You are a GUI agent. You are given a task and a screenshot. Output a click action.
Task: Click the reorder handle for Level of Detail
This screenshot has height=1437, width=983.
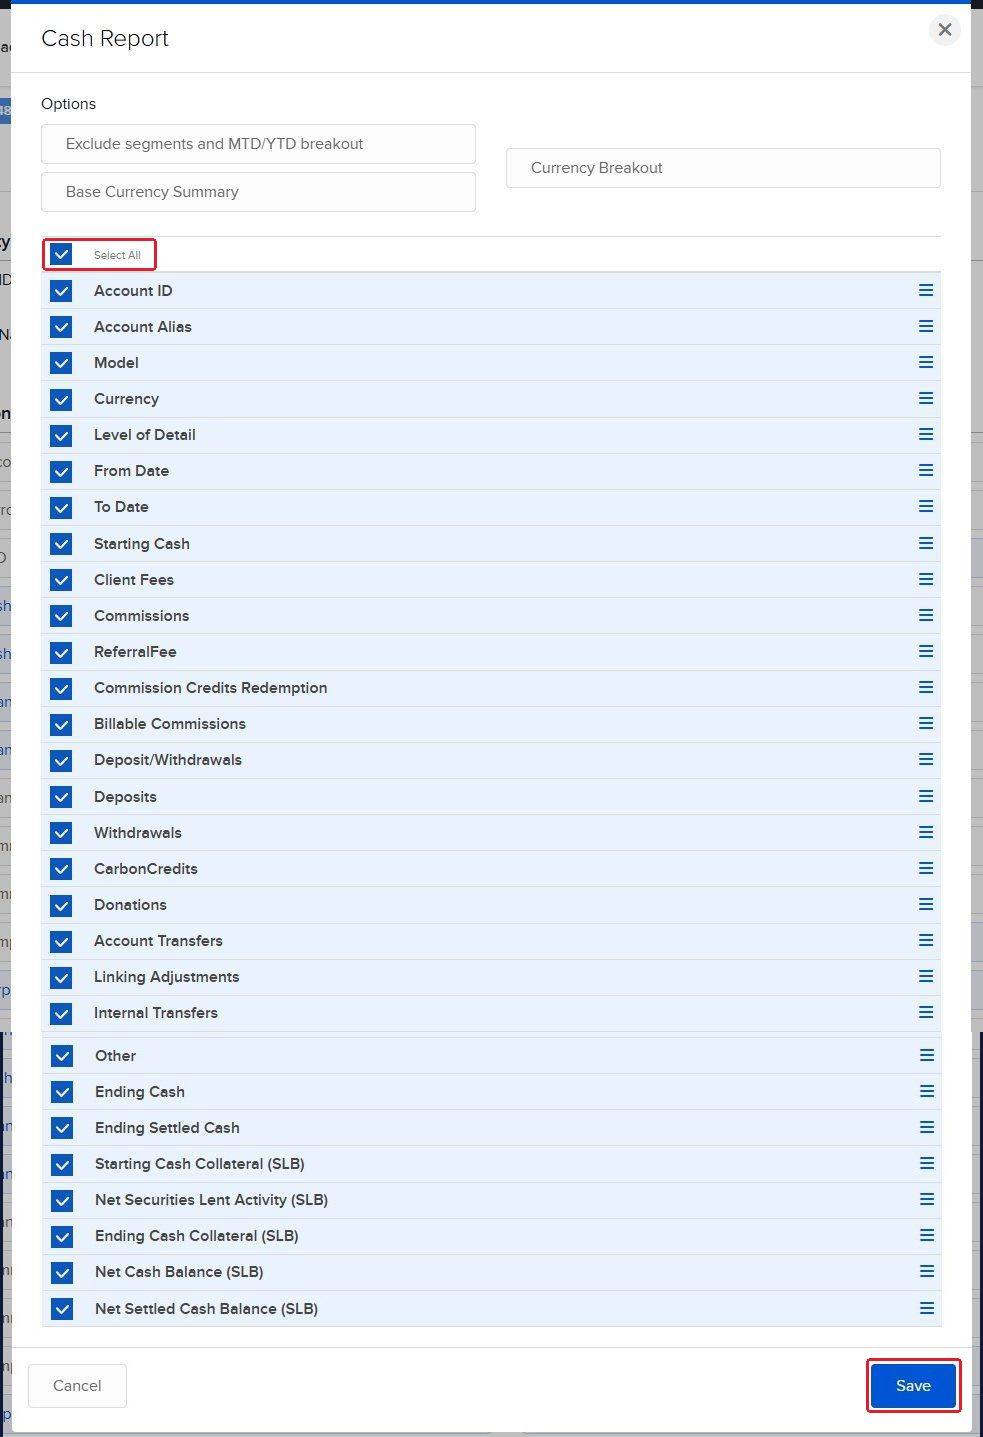926,434
